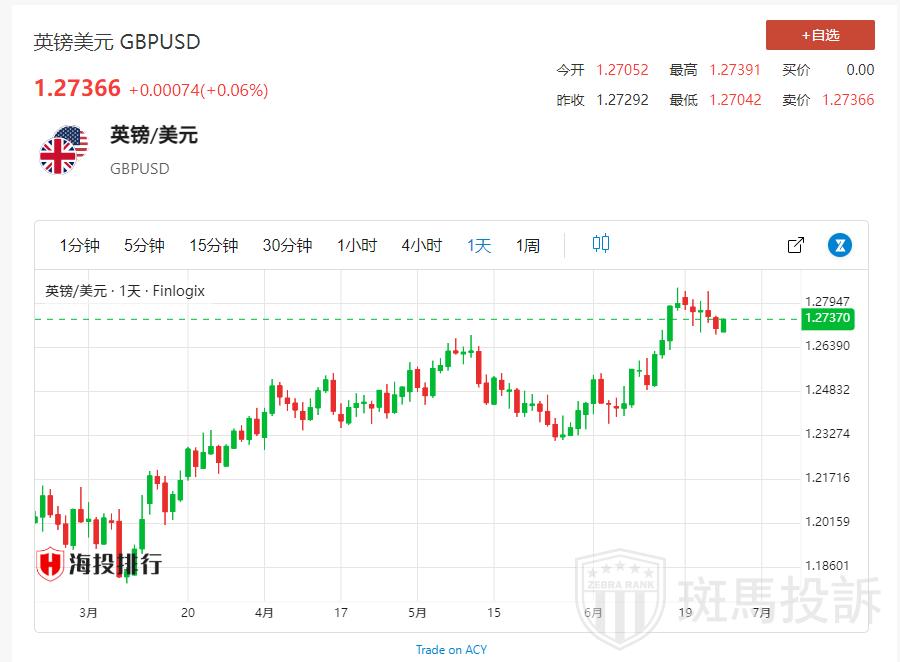Click the 卖价 1.27366 ask value
Screen dimensions: 900x662
[848, 100]
